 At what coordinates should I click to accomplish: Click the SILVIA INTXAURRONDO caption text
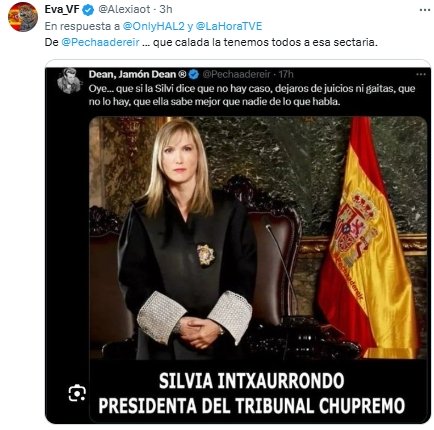pyautogui.click(x=252, y=381)
